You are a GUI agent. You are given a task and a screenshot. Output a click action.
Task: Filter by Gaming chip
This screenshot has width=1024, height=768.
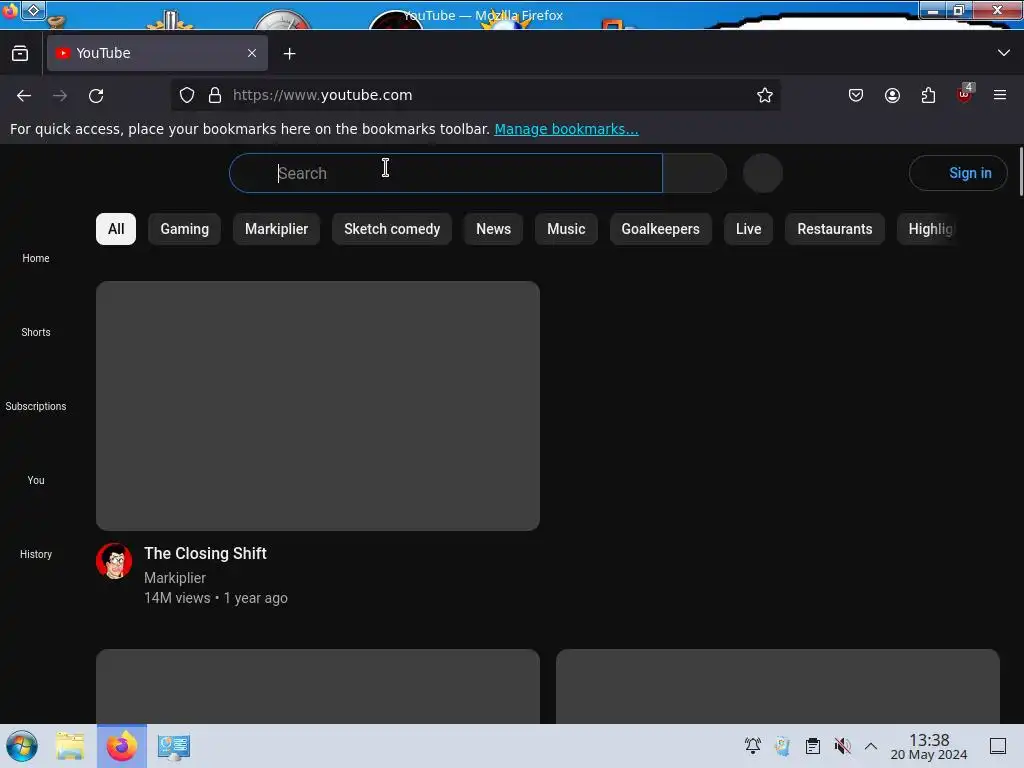pos(185,229)
